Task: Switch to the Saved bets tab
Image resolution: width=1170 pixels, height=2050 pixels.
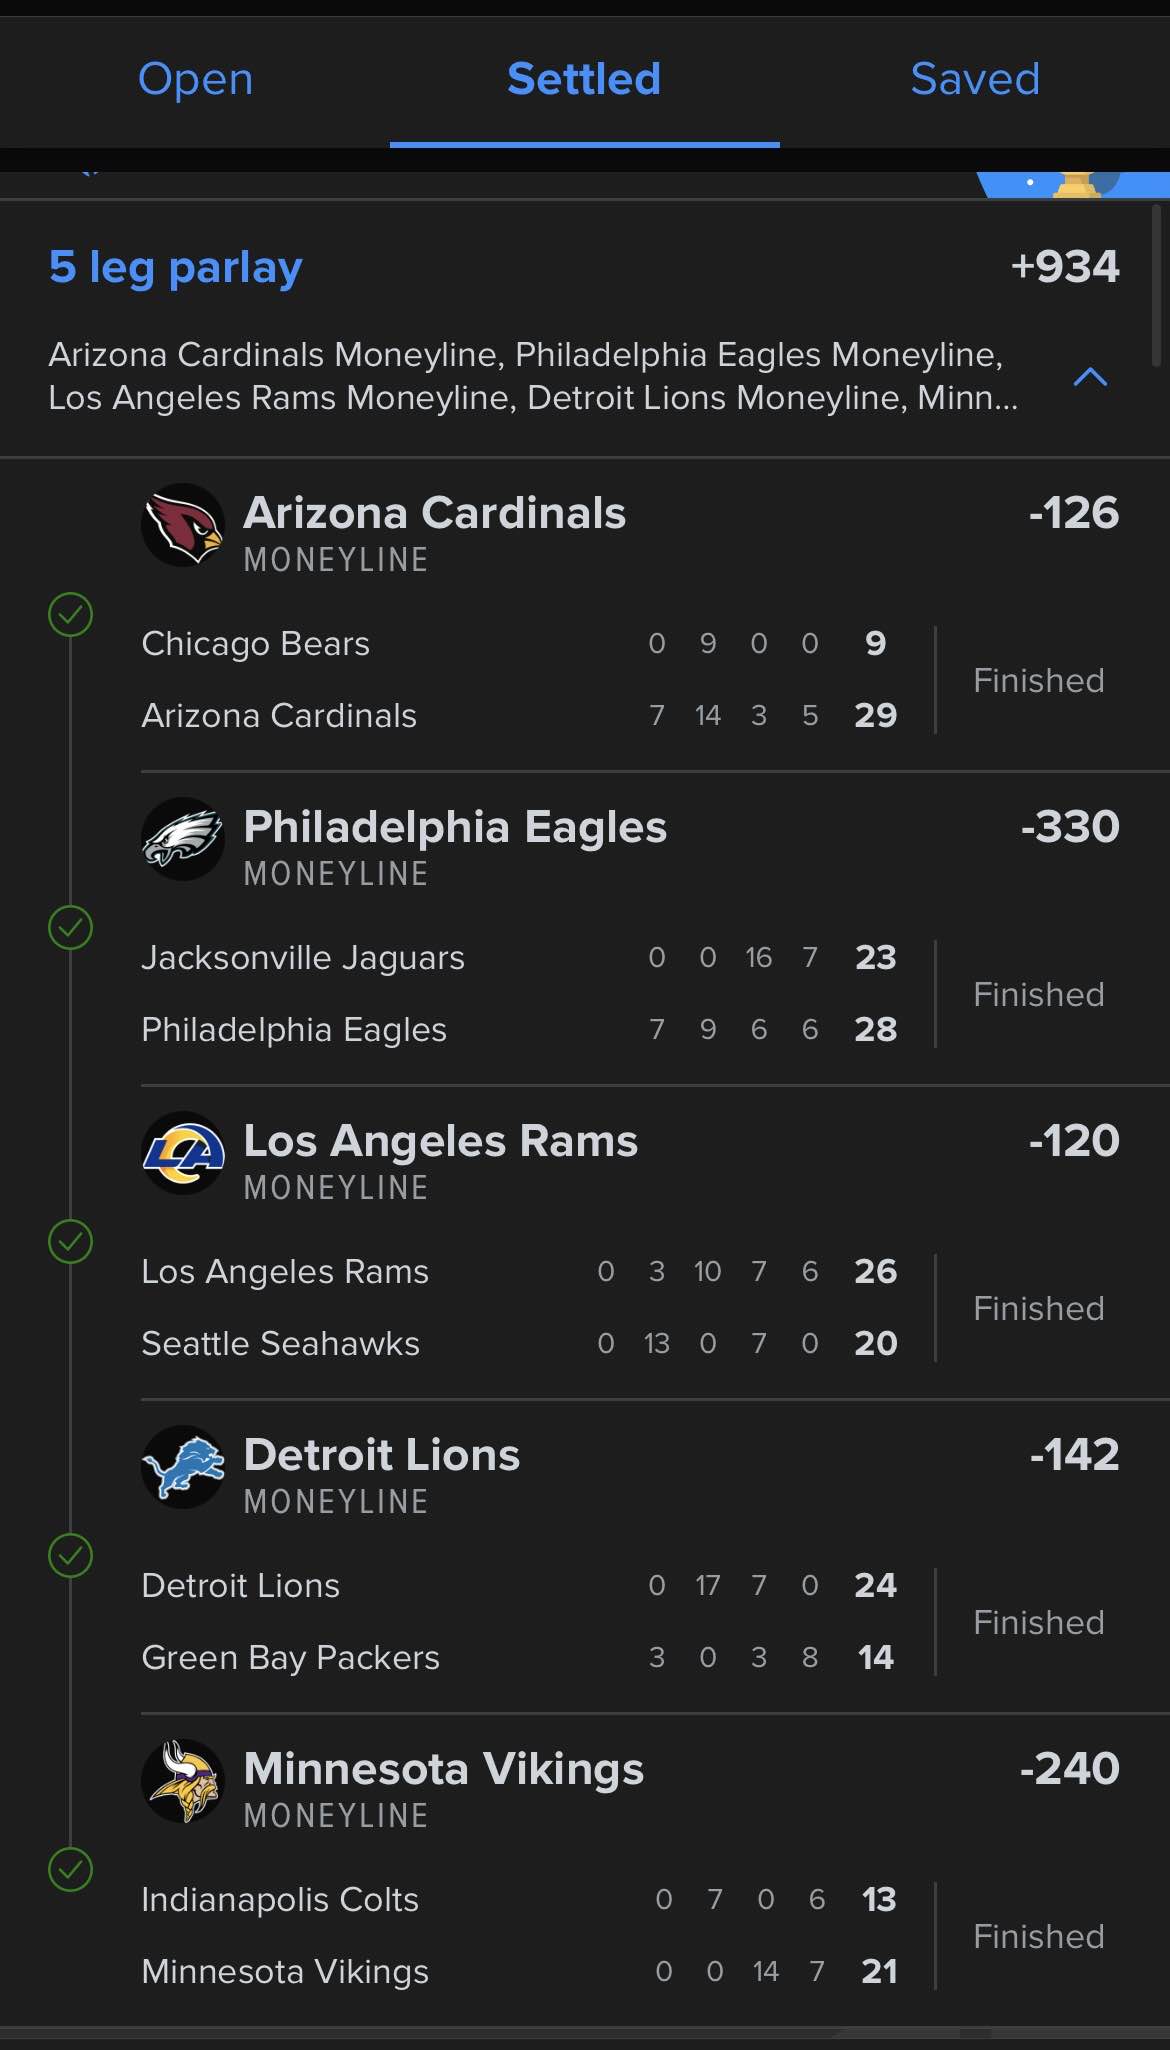Action: click(975, 79)
